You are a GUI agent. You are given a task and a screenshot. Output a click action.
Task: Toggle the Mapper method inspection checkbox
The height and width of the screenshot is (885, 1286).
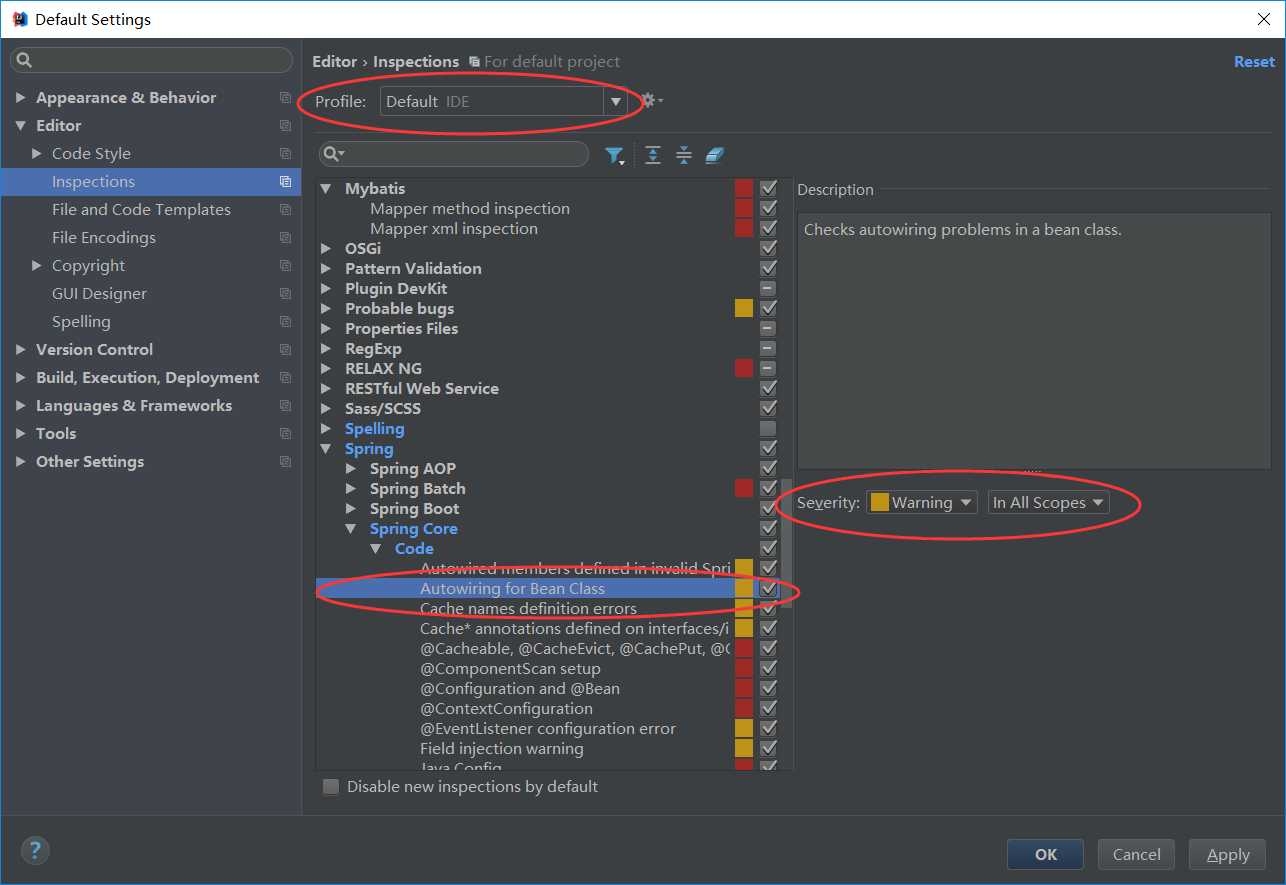[768, 208]
